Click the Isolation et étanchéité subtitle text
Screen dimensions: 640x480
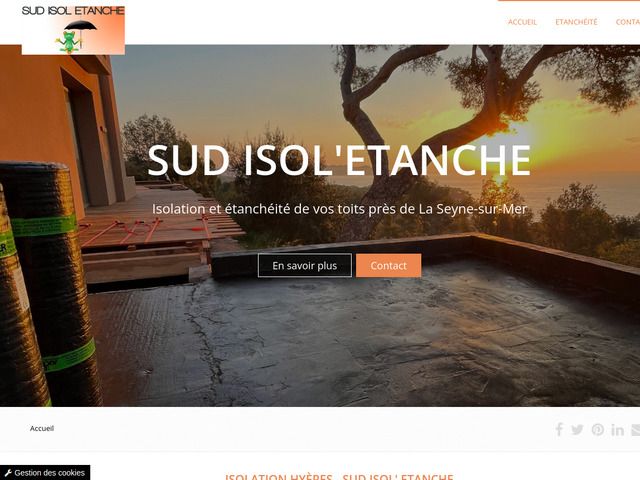point(339,209)
